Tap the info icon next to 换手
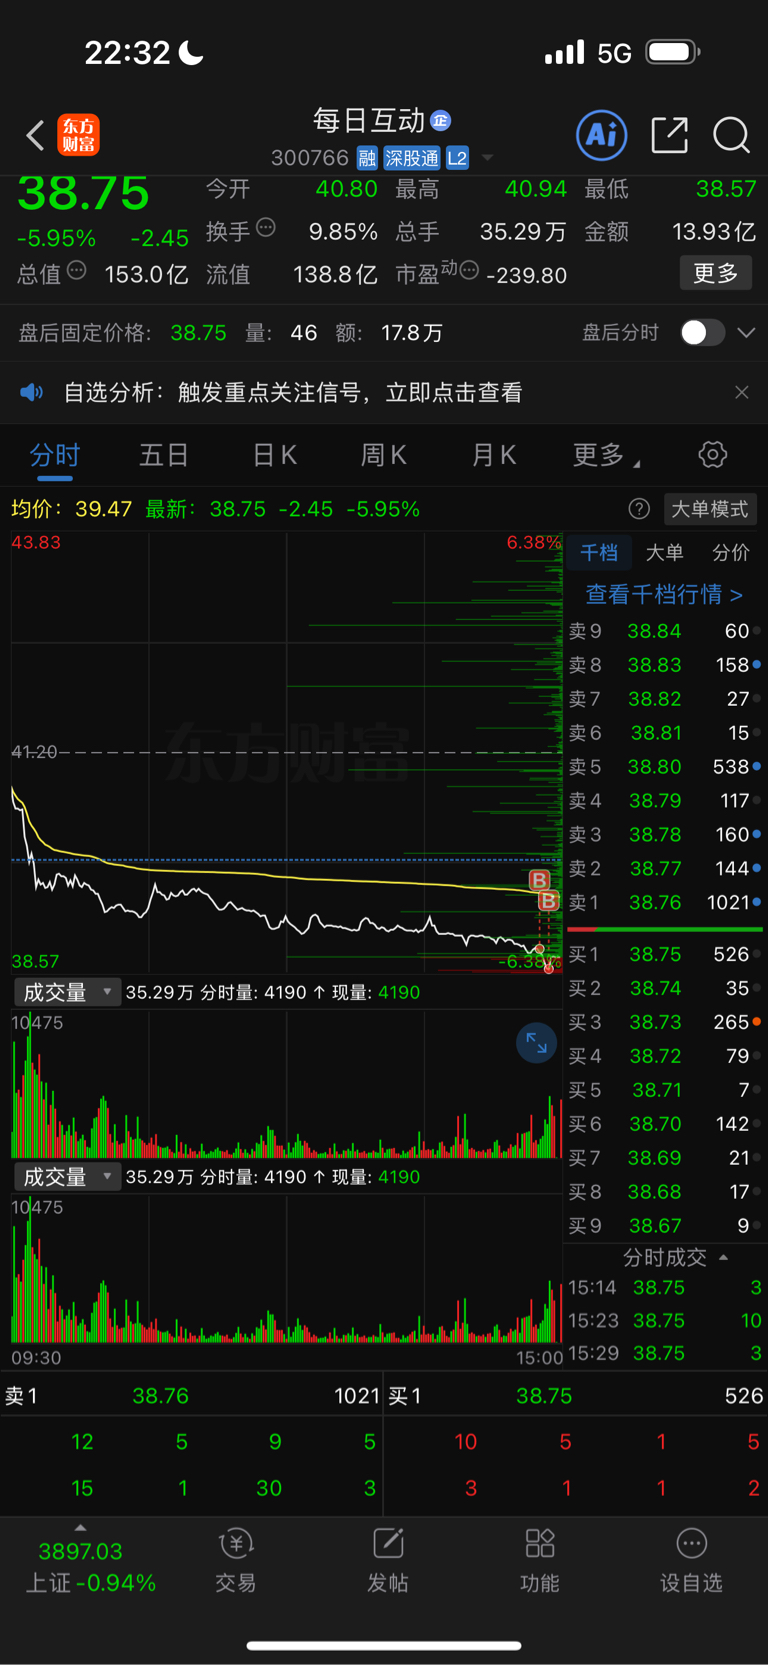Screen dimensions: 768x1665 (266, 228)
